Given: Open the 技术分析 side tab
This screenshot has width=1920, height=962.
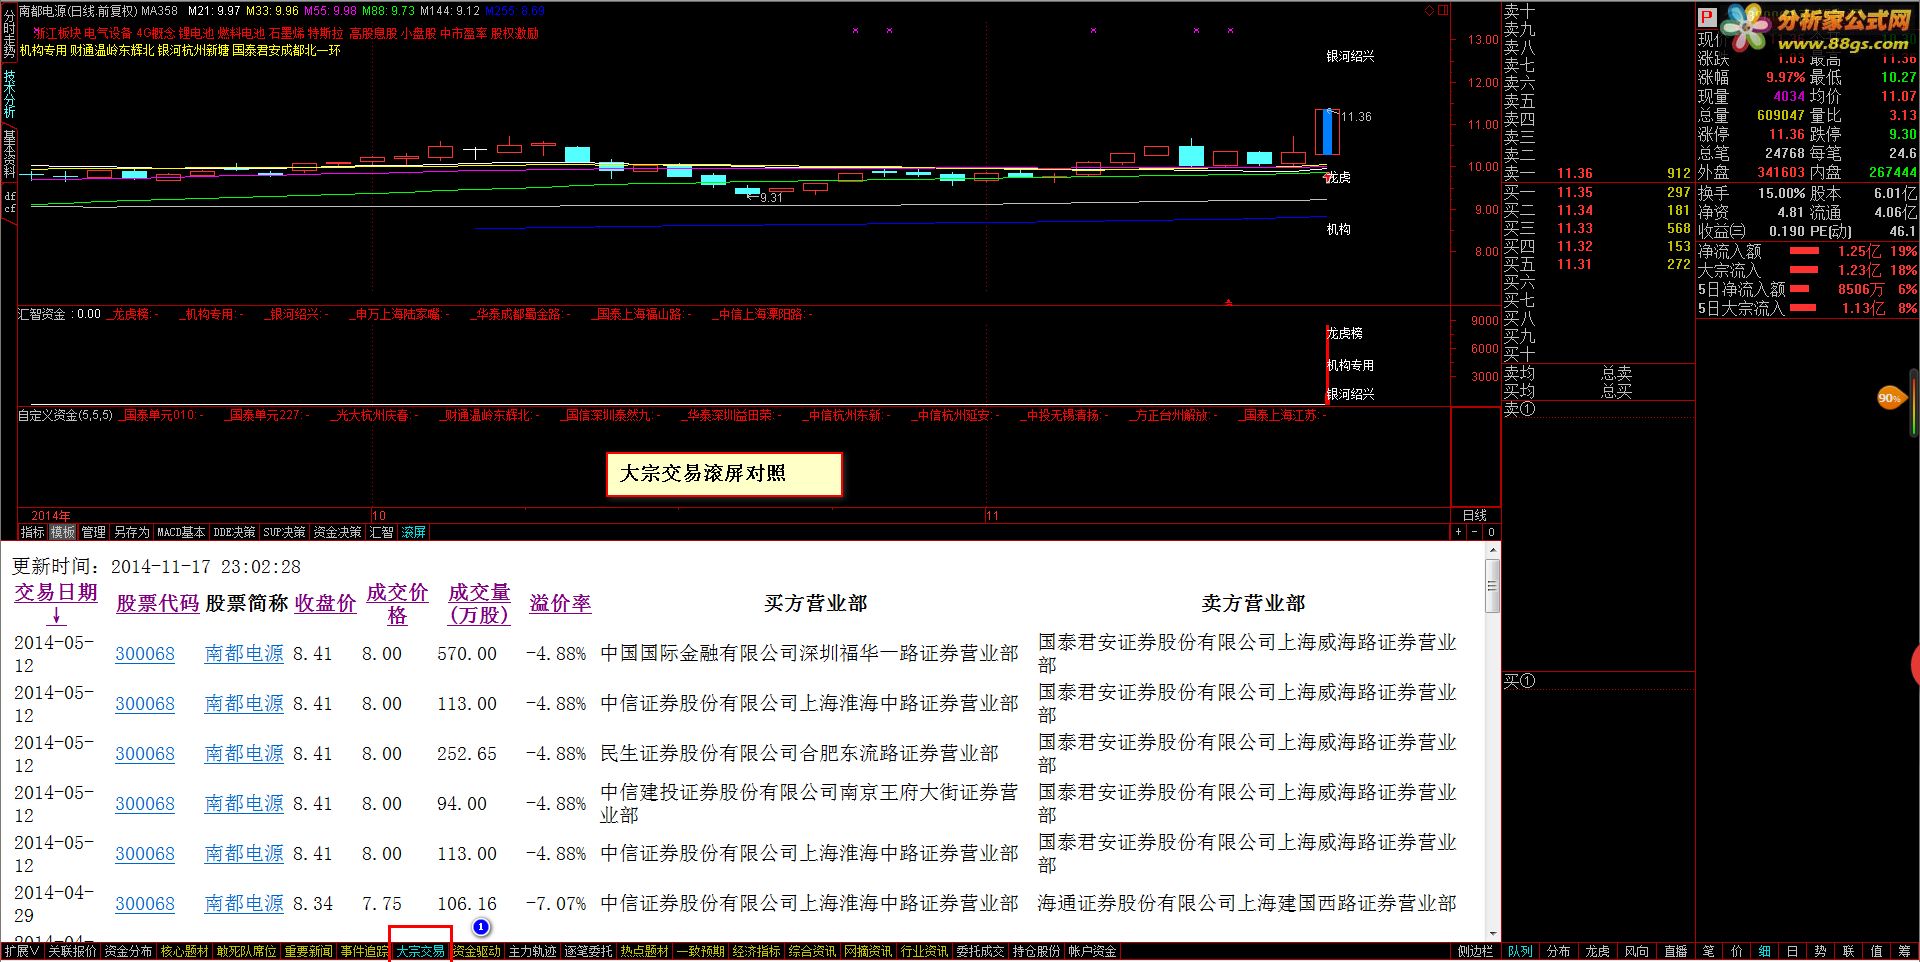Looking at the screenshot, I should click(x=9, y=94).
